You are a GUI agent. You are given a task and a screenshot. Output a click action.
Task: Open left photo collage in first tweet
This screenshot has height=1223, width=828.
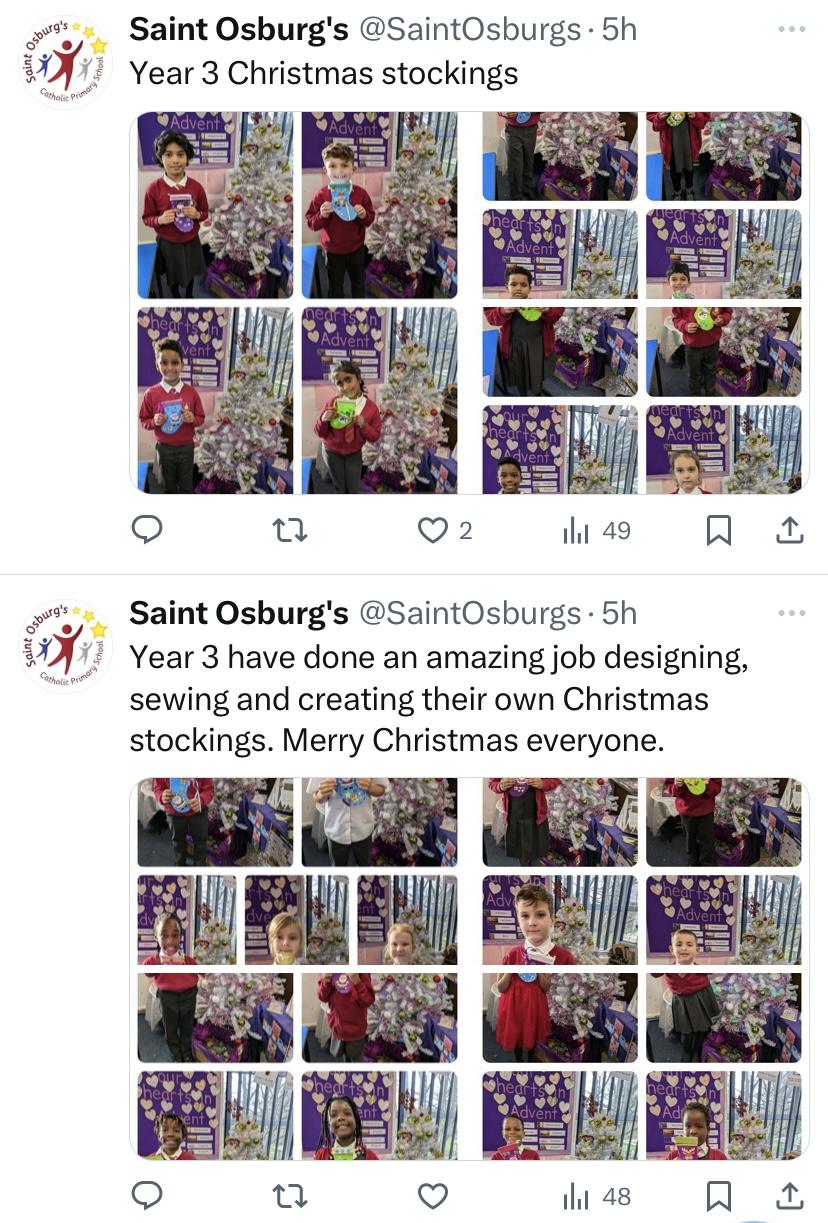pyautogui.click(x=297, y=302)
